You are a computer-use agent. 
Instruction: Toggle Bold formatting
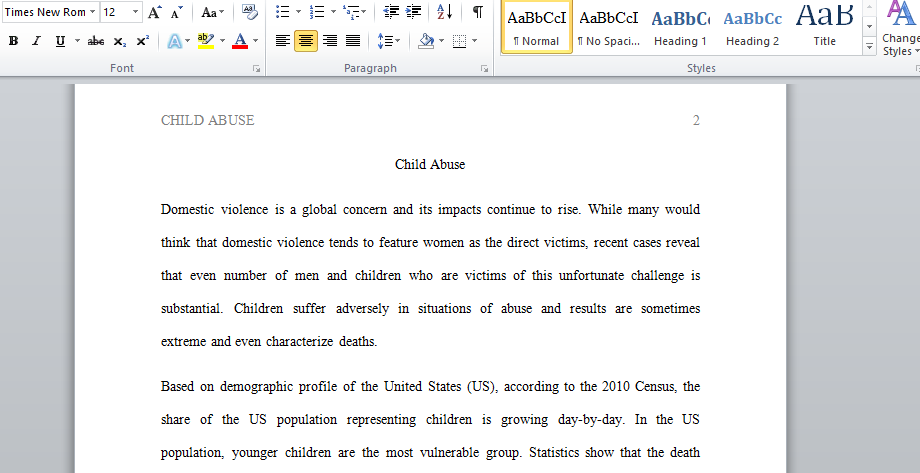pyautogui.click(x=13, y=41)
